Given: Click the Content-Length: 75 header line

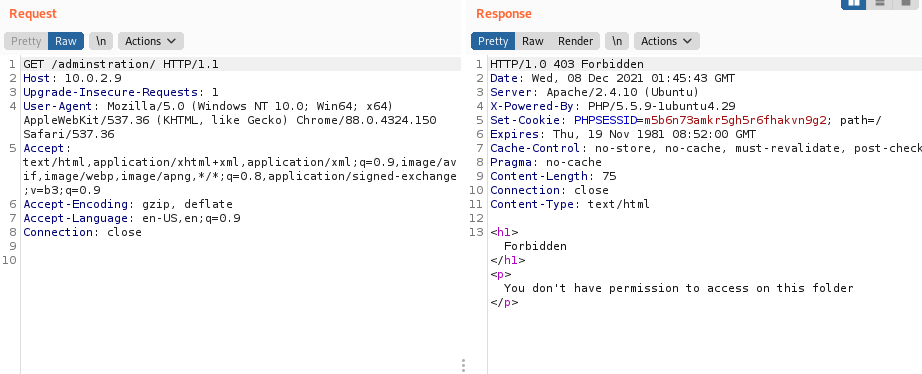Looking at the screenshot, I should pyautogui.click(x=553, y=176).
